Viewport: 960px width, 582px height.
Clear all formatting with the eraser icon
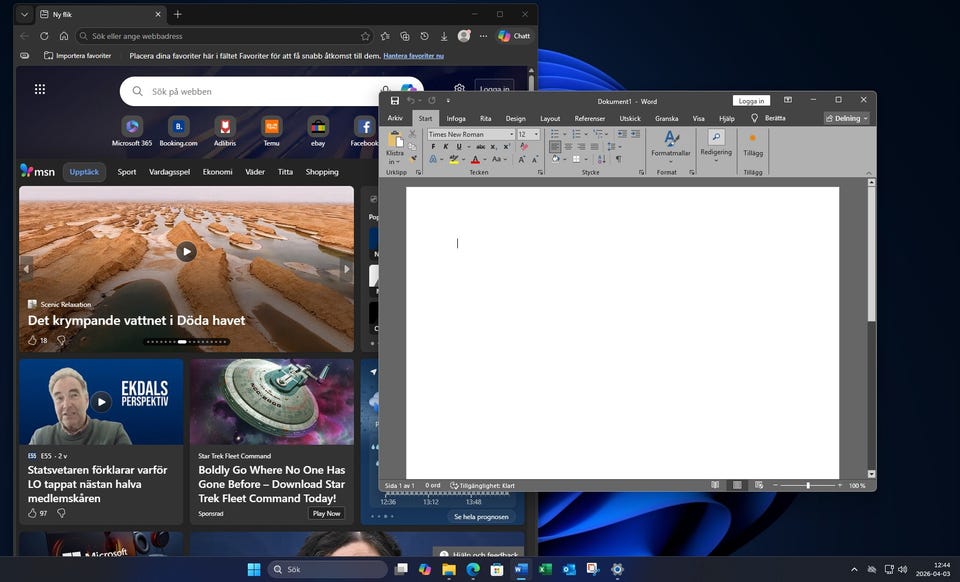point(523,147)
